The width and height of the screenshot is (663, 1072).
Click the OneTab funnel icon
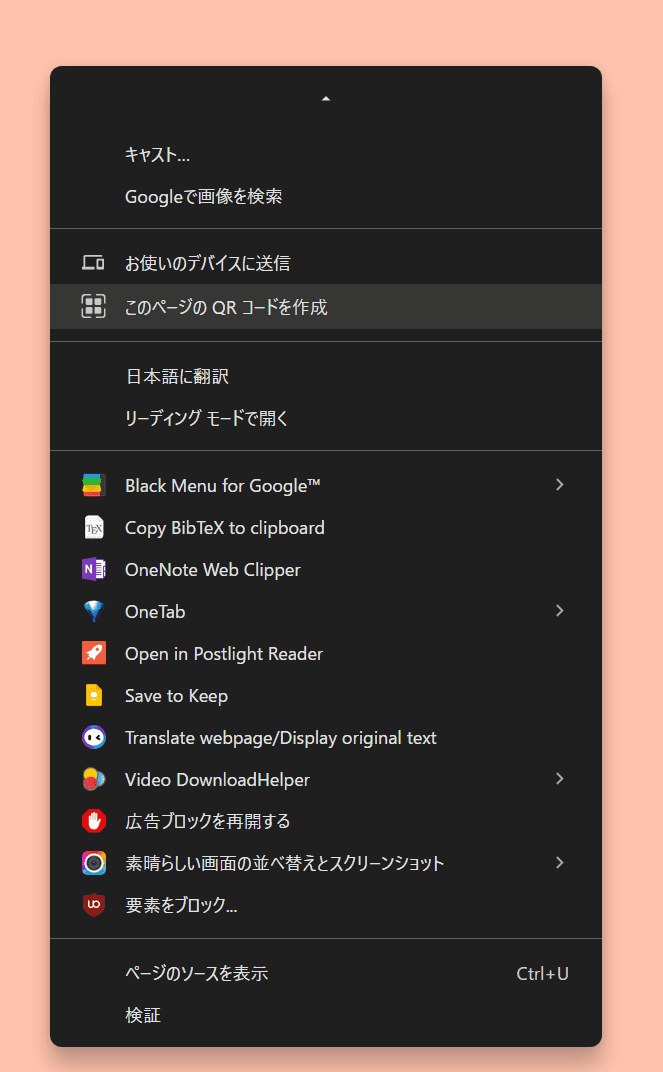(x=93, y=612)
